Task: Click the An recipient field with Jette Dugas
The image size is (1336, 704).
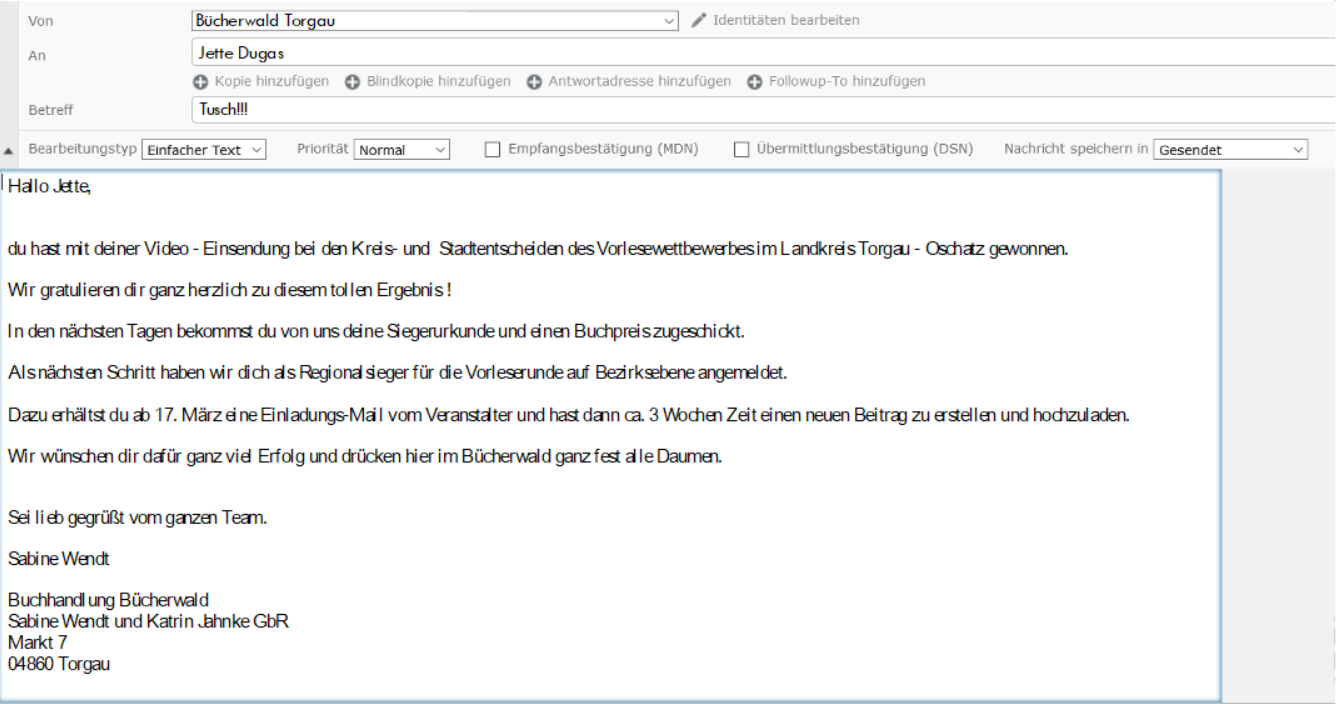Action: coord(763,52)
